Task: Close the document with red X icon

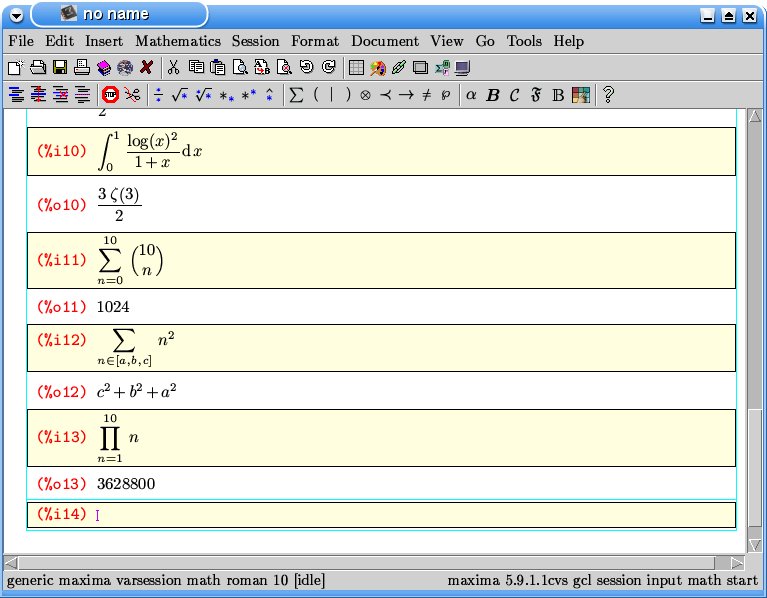Action: coord(146,67)
